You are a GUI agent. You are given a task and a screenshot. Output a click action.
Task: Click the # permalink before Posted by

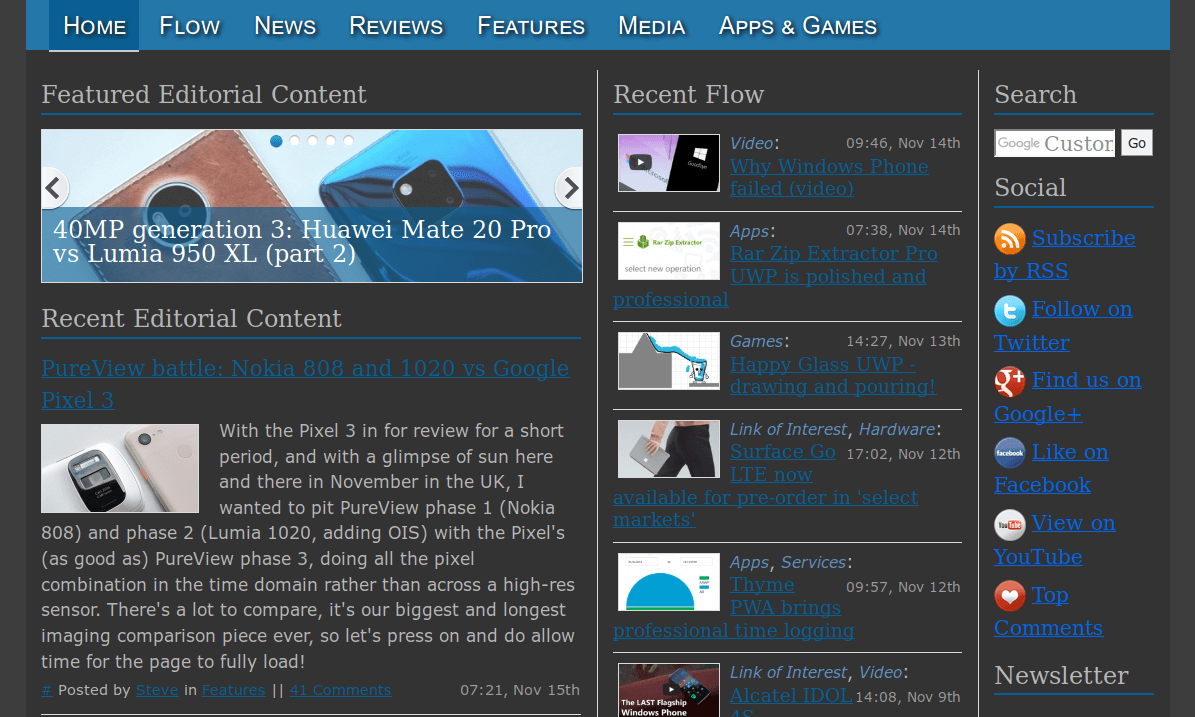click(46, 690)
